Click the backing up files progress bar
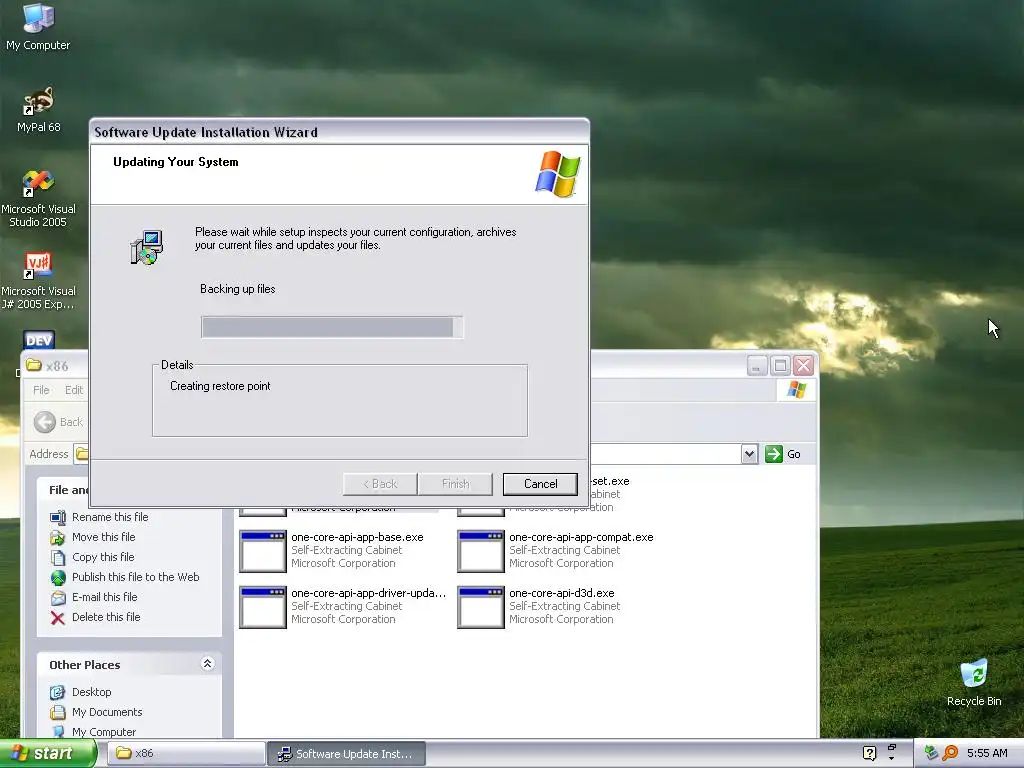 point(332,327)
